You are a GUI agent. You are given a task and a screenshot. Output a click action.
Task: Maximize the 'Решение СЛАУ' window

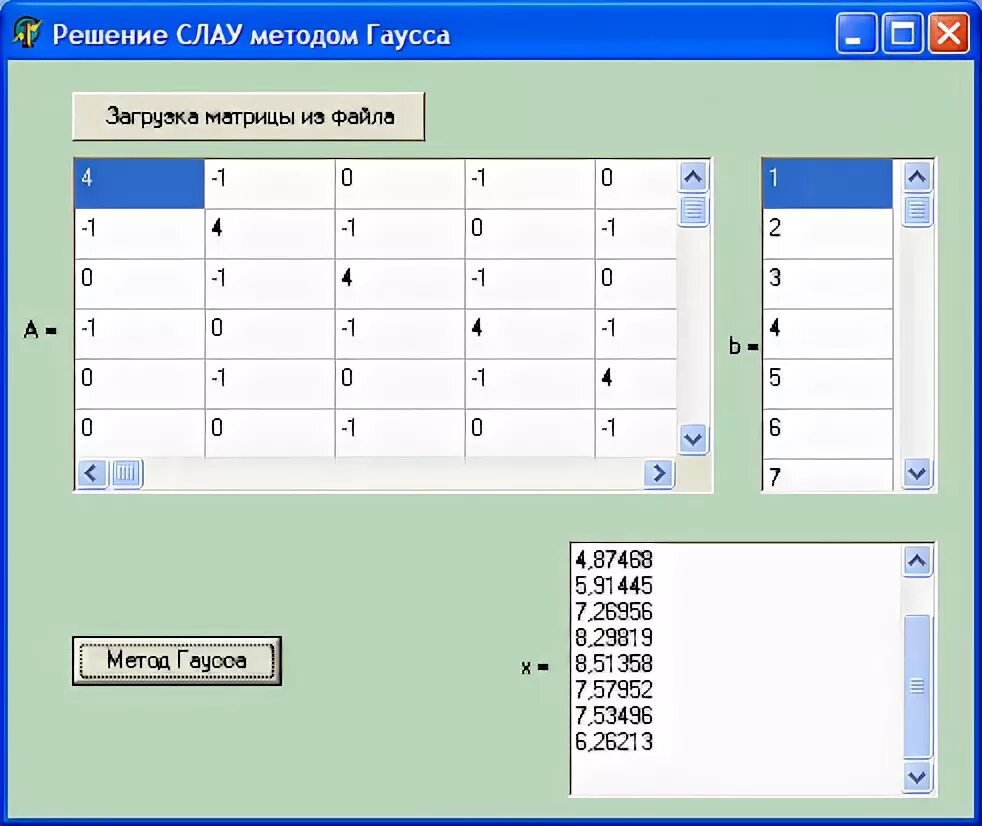coord(902,33)
